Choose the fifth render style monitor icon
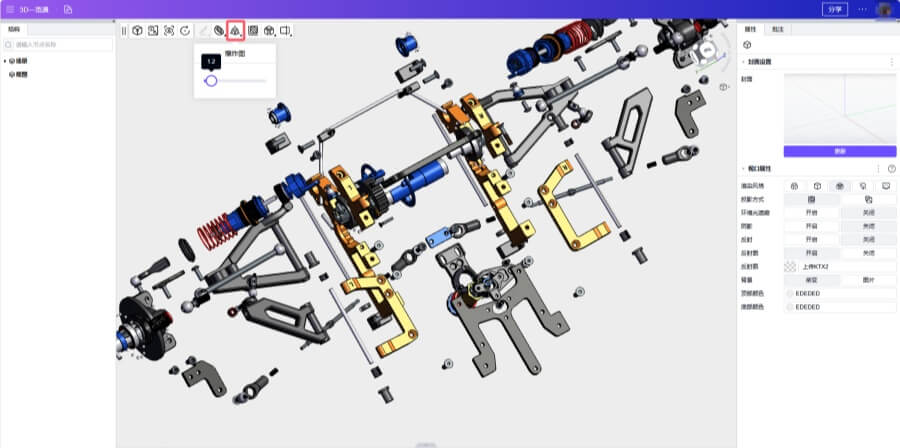This screenshot has height=448, width=900. pyautogui.click(x=886, y=186)
